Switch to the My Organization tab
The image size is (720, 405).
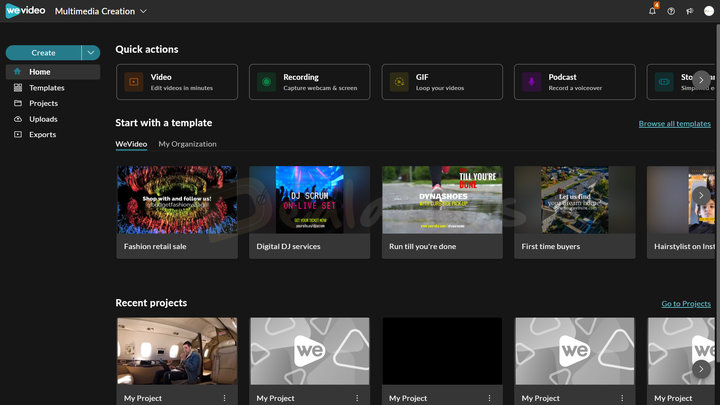(x=187, y=144)
